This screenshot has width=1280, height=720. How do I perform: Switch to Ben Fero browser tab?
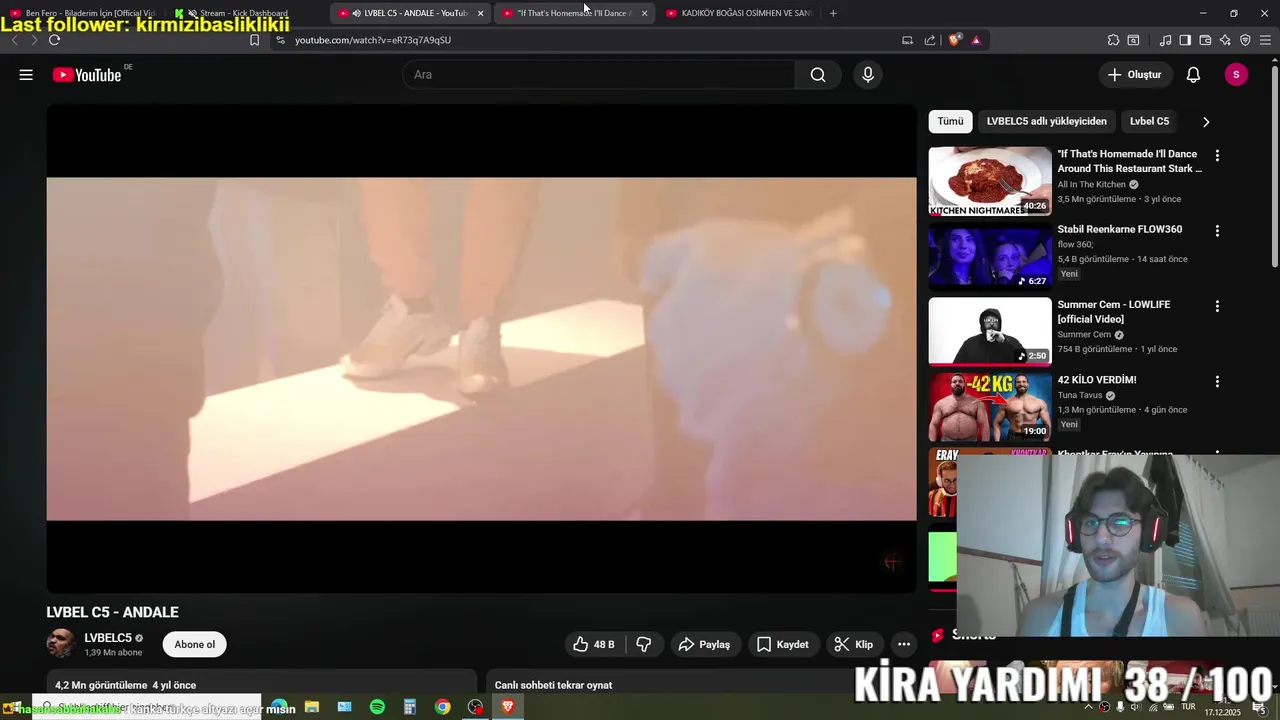82,13
